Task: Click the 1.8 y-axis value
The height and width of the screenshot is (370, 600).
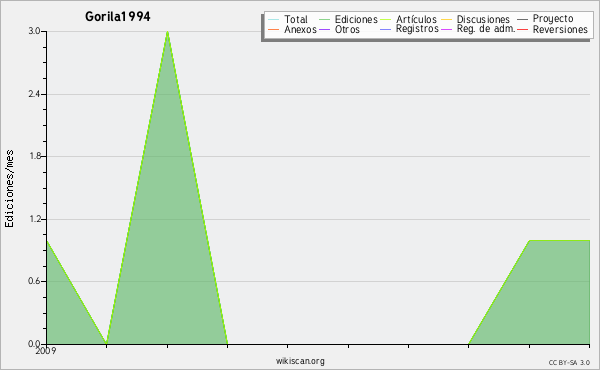Action: pyautogui.click(x=35, y=156)
